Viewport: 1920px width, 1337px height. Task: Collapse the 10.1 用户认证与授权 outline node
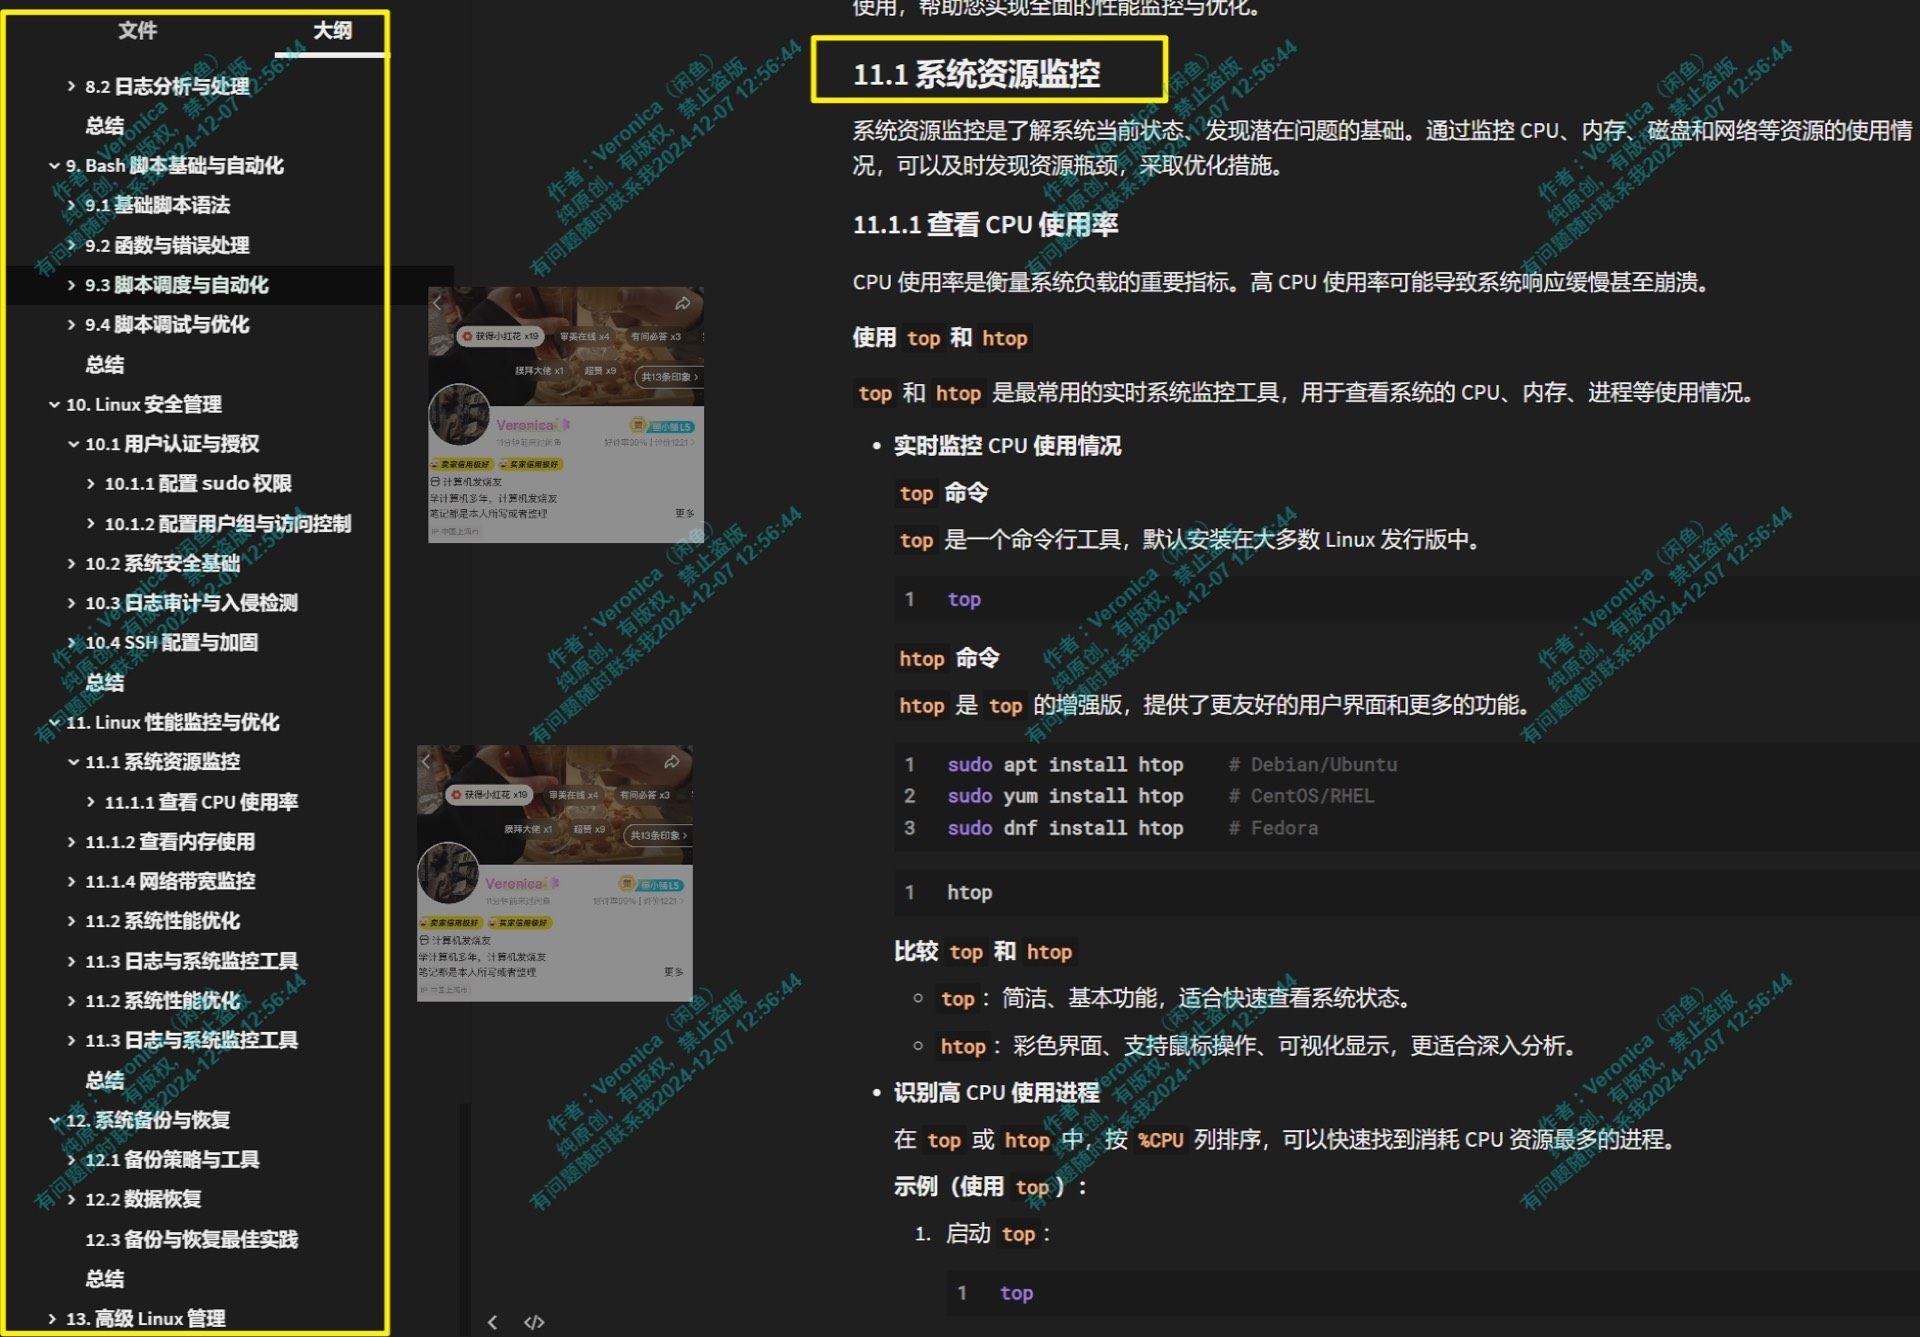tap(73, 444)
